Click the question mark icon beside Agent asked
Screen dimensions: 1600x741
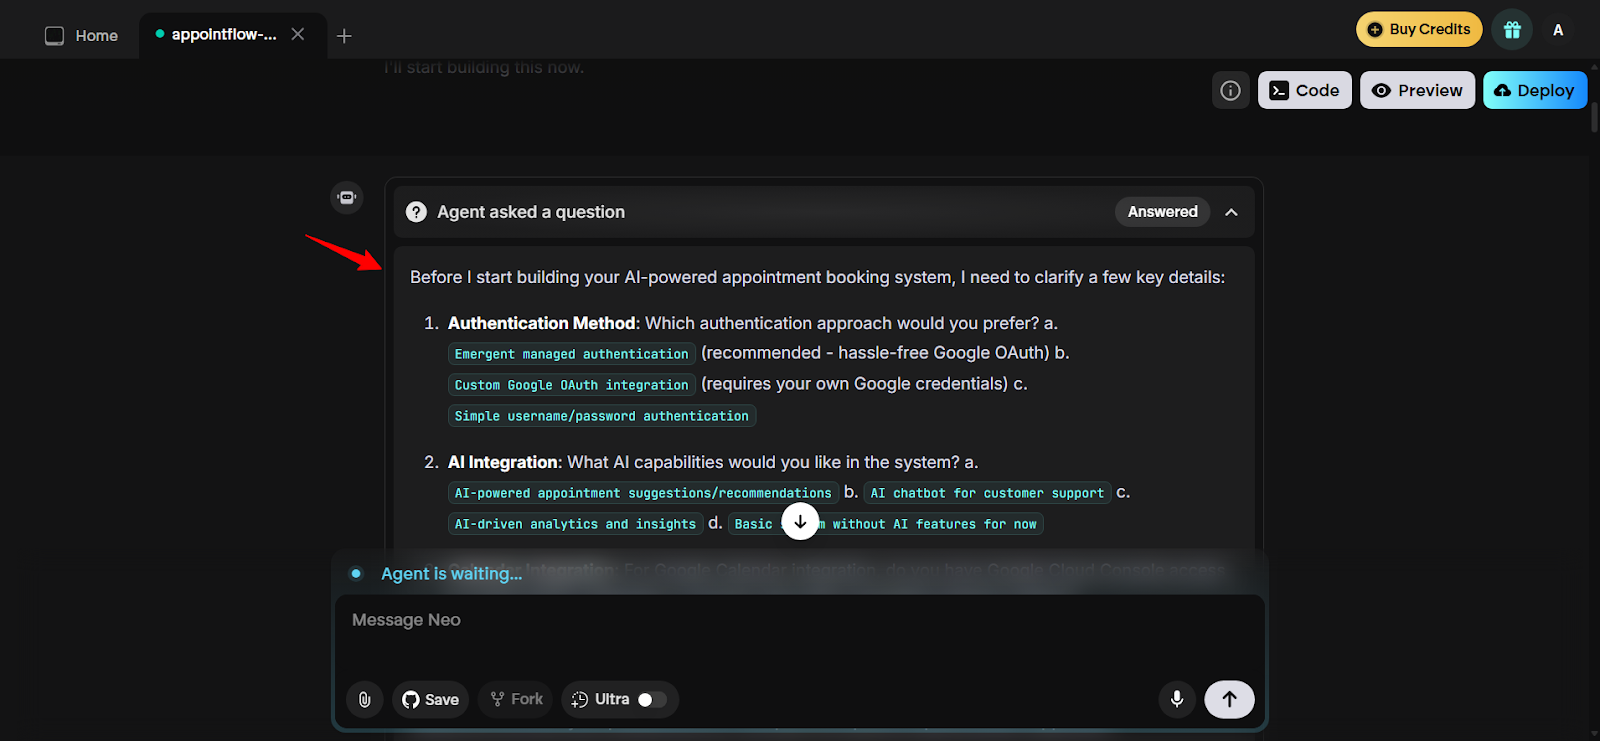point(416,212)
